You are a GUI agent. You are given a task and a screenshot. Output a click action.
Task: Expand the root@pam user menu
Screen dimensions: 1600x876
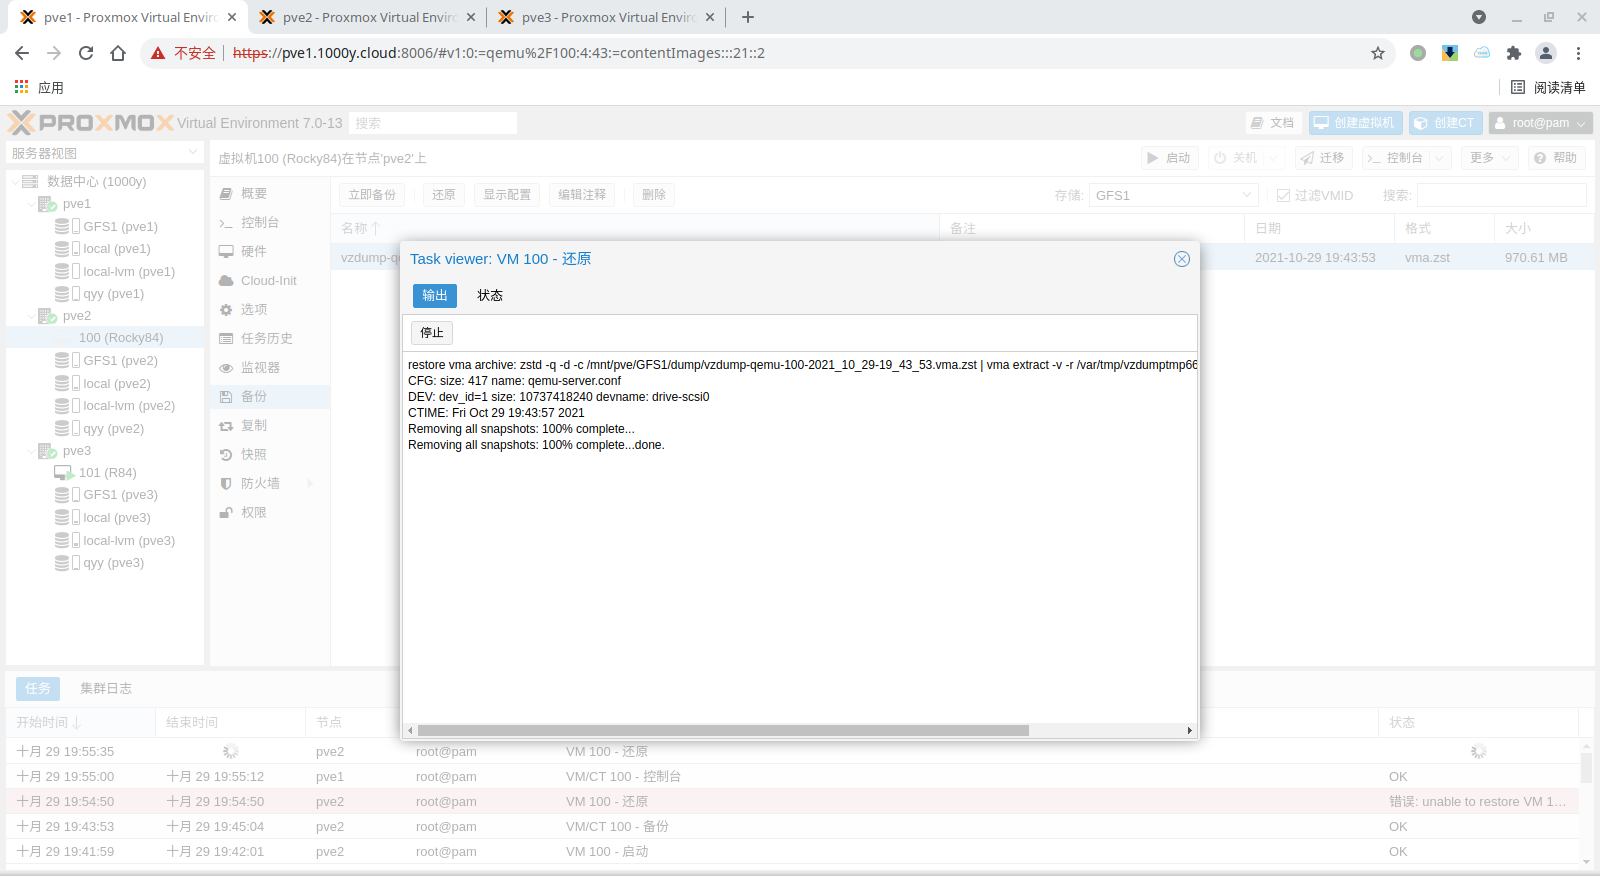1540,123
